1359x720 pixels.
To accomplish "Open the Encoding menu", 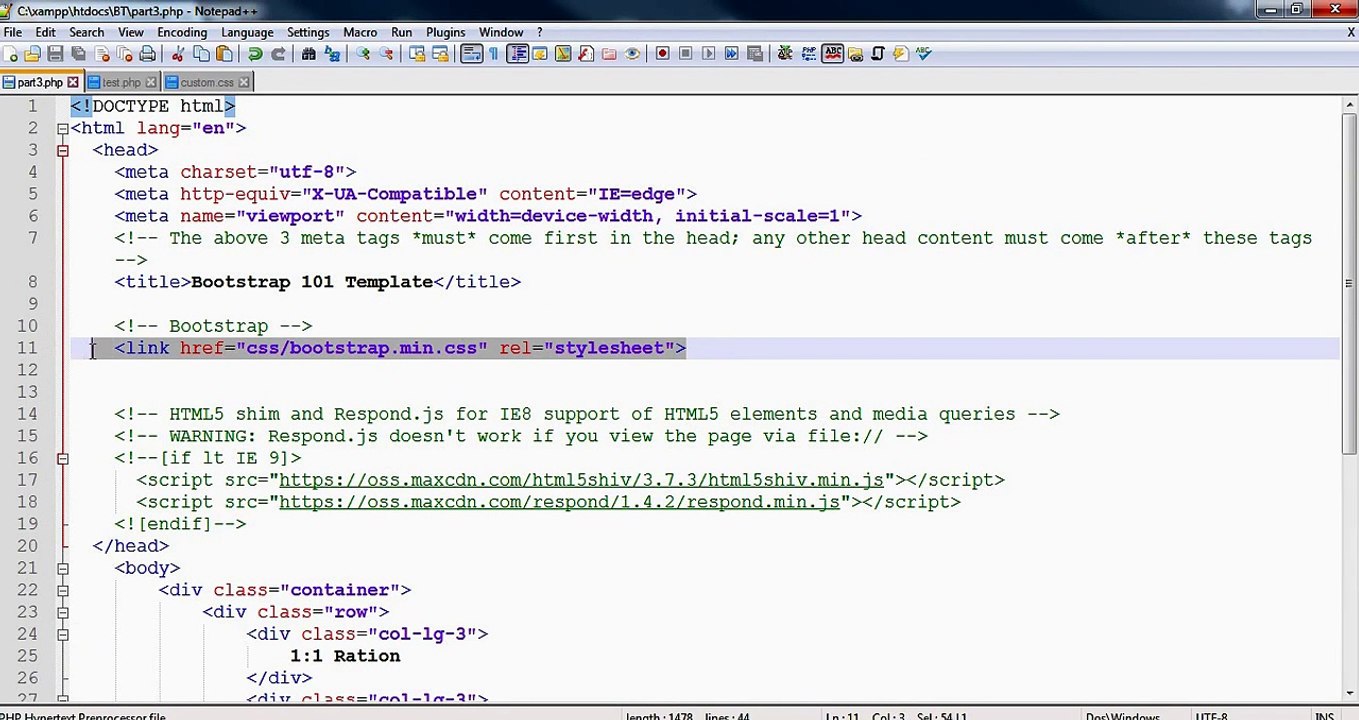I will click(x=182, y=32).
